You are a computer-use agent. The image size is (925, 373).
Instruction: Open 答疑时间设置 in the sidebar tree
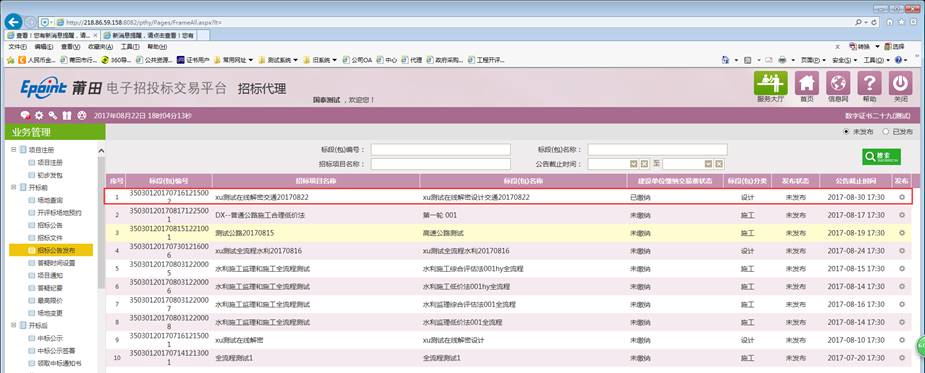coord(56,263)
